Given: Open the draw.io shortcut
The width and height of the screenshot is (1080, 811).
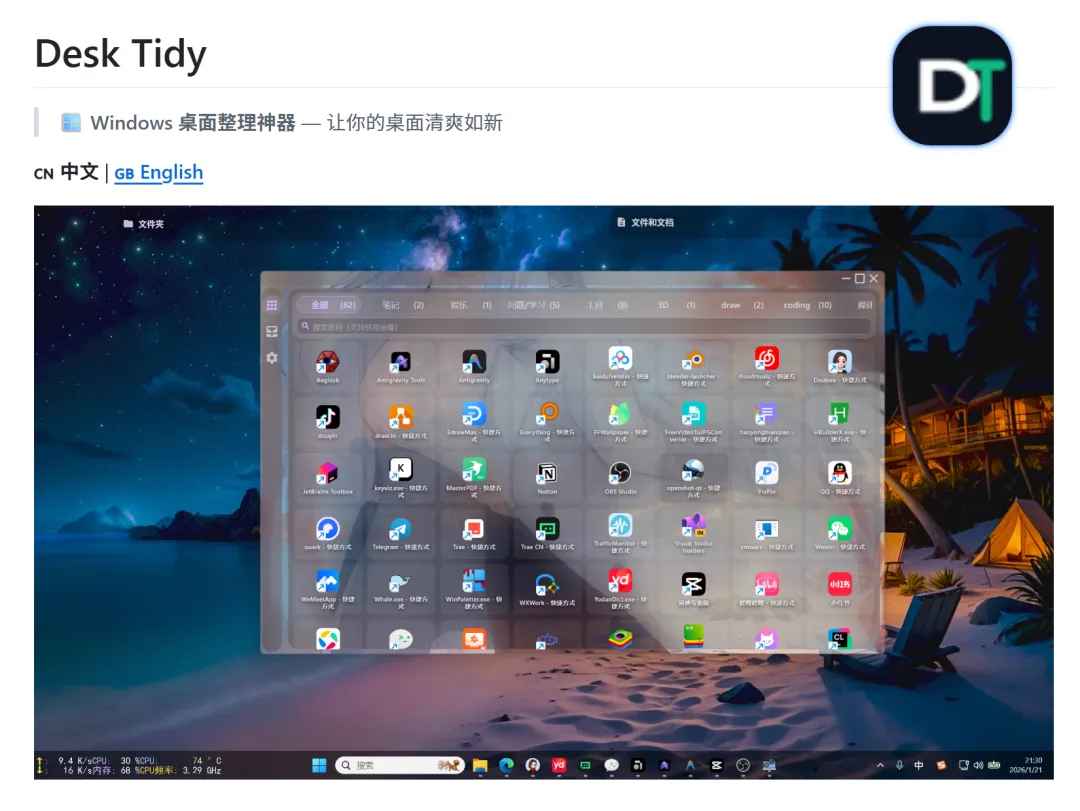Looking at the screenshot, I should (x=401, y=418).
